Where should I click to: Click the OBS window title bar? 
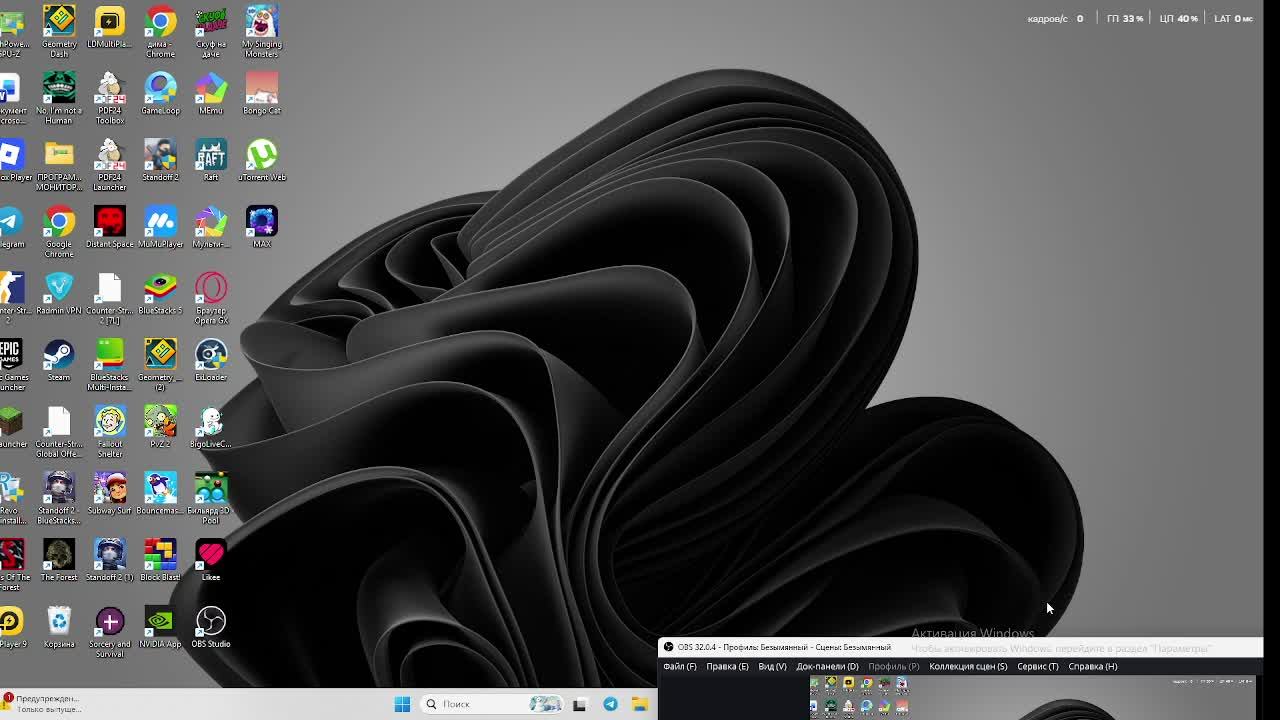tap(960, 647)
